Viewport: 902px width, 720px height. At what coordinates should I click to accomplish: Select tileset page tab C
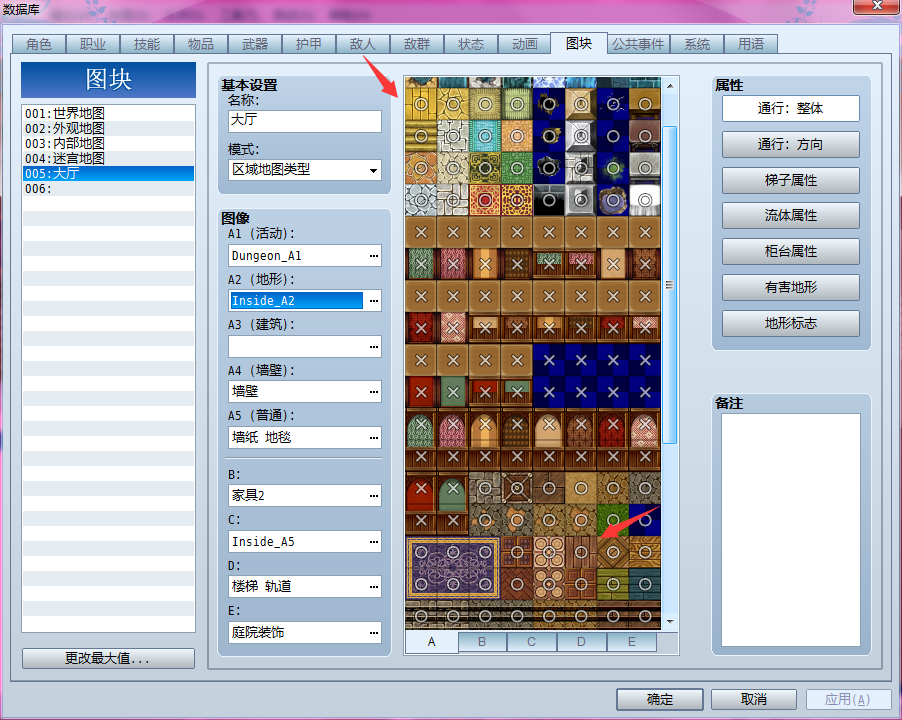click(x=532, y=642)
